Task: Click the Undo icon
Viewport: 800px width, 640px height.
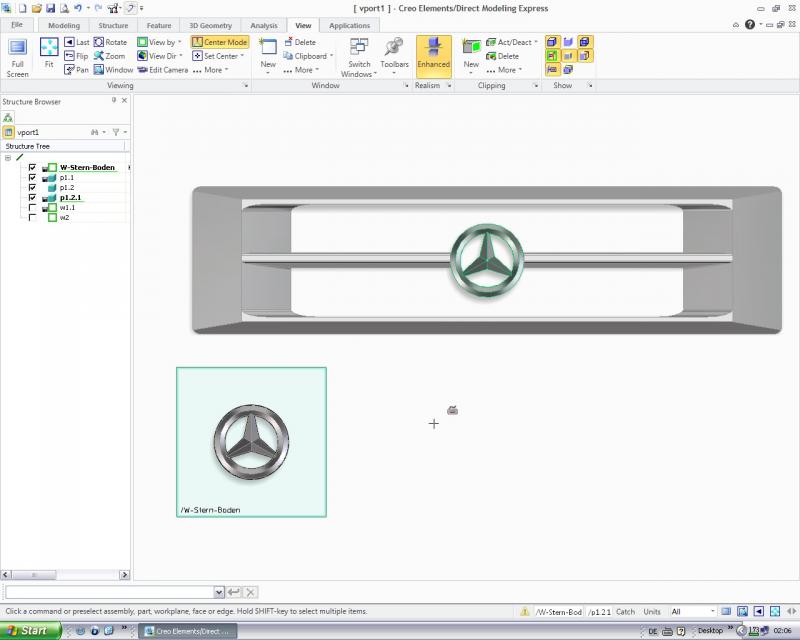Action: click(78, 8)
